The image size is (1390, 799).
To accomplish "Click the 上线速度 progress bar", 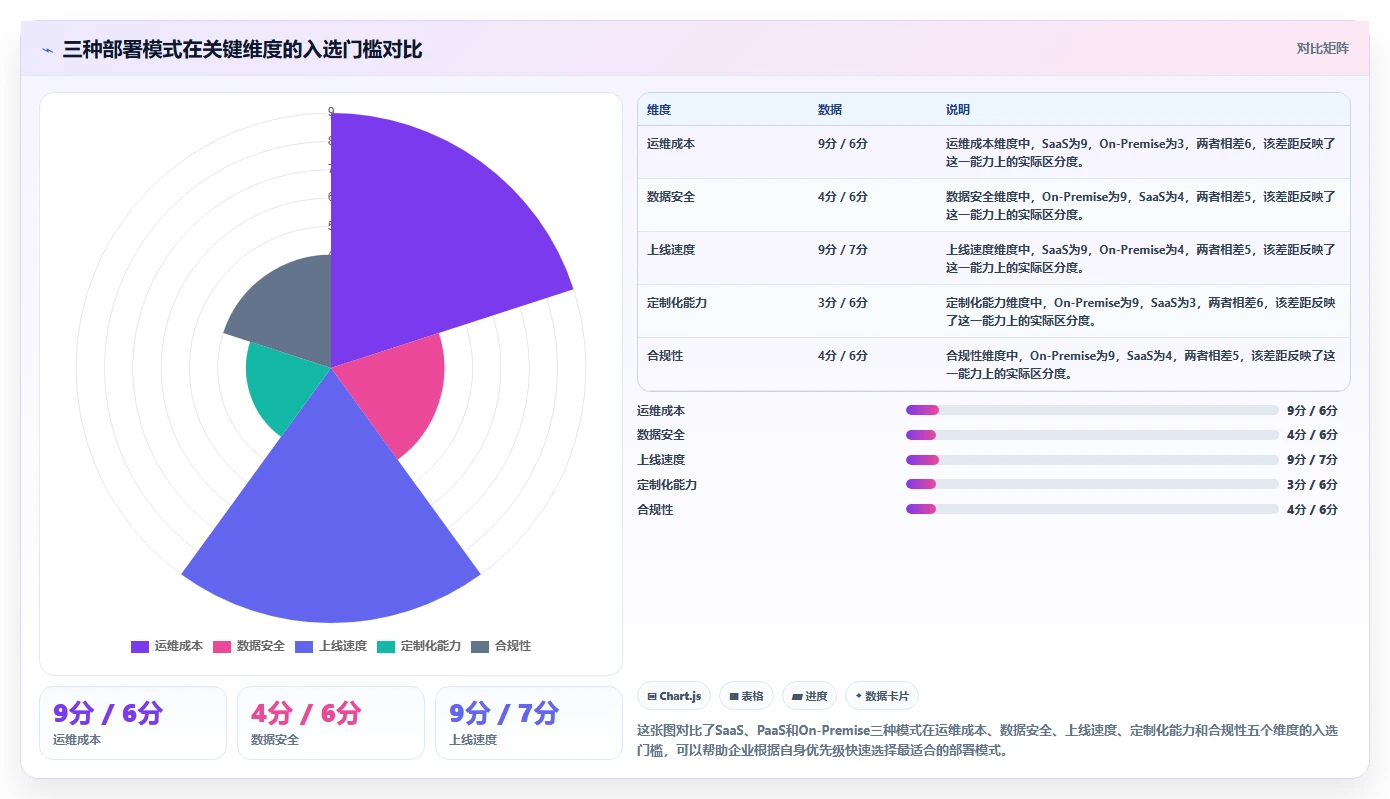I will tap(1092, 460).
